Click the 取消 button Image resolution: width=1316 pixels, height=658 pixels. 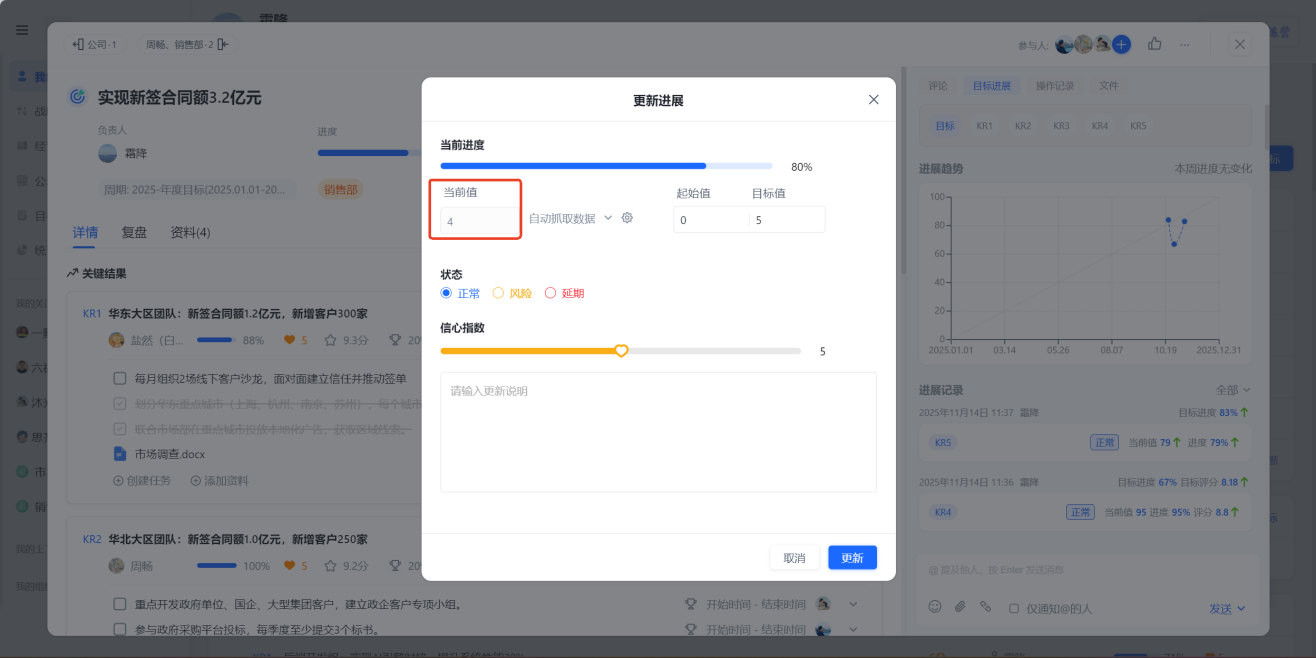pos(794,558)
